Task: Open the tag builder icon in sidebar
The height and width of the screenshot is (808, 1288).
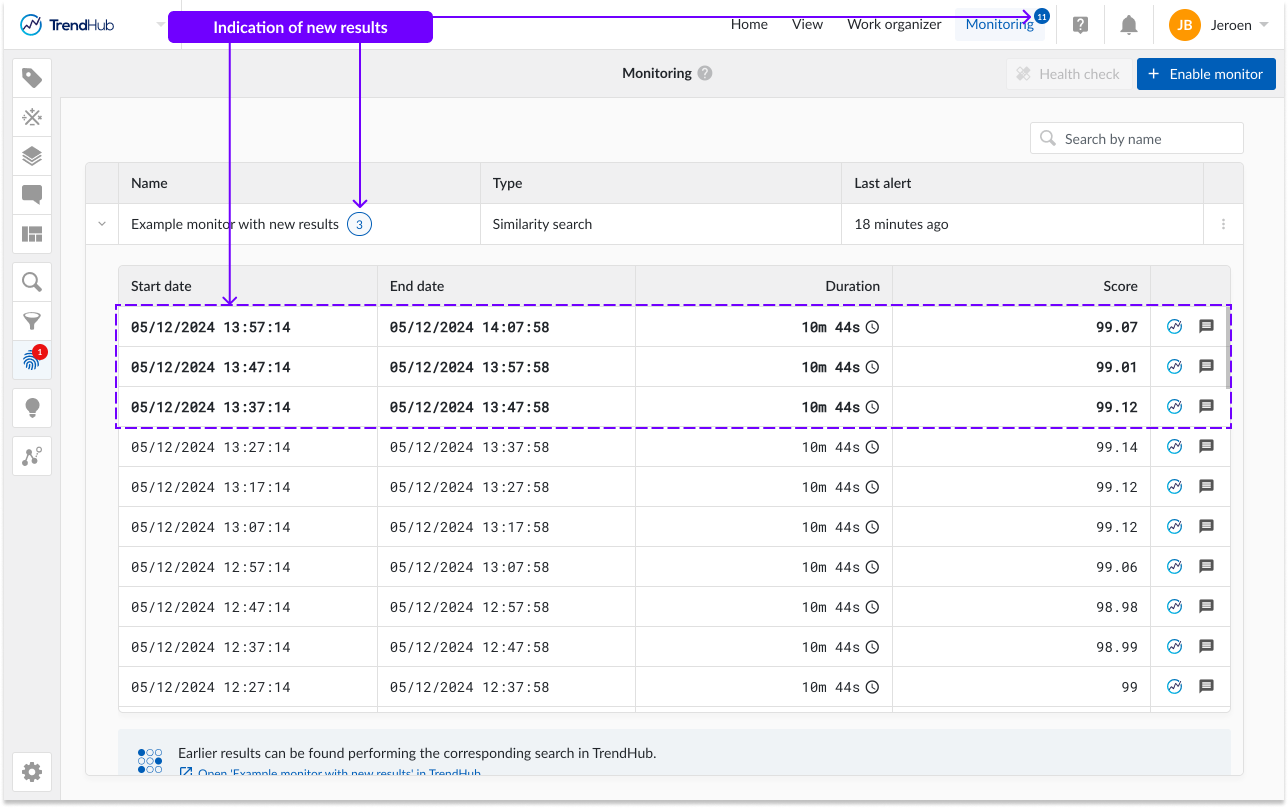Action: (32, 78)
